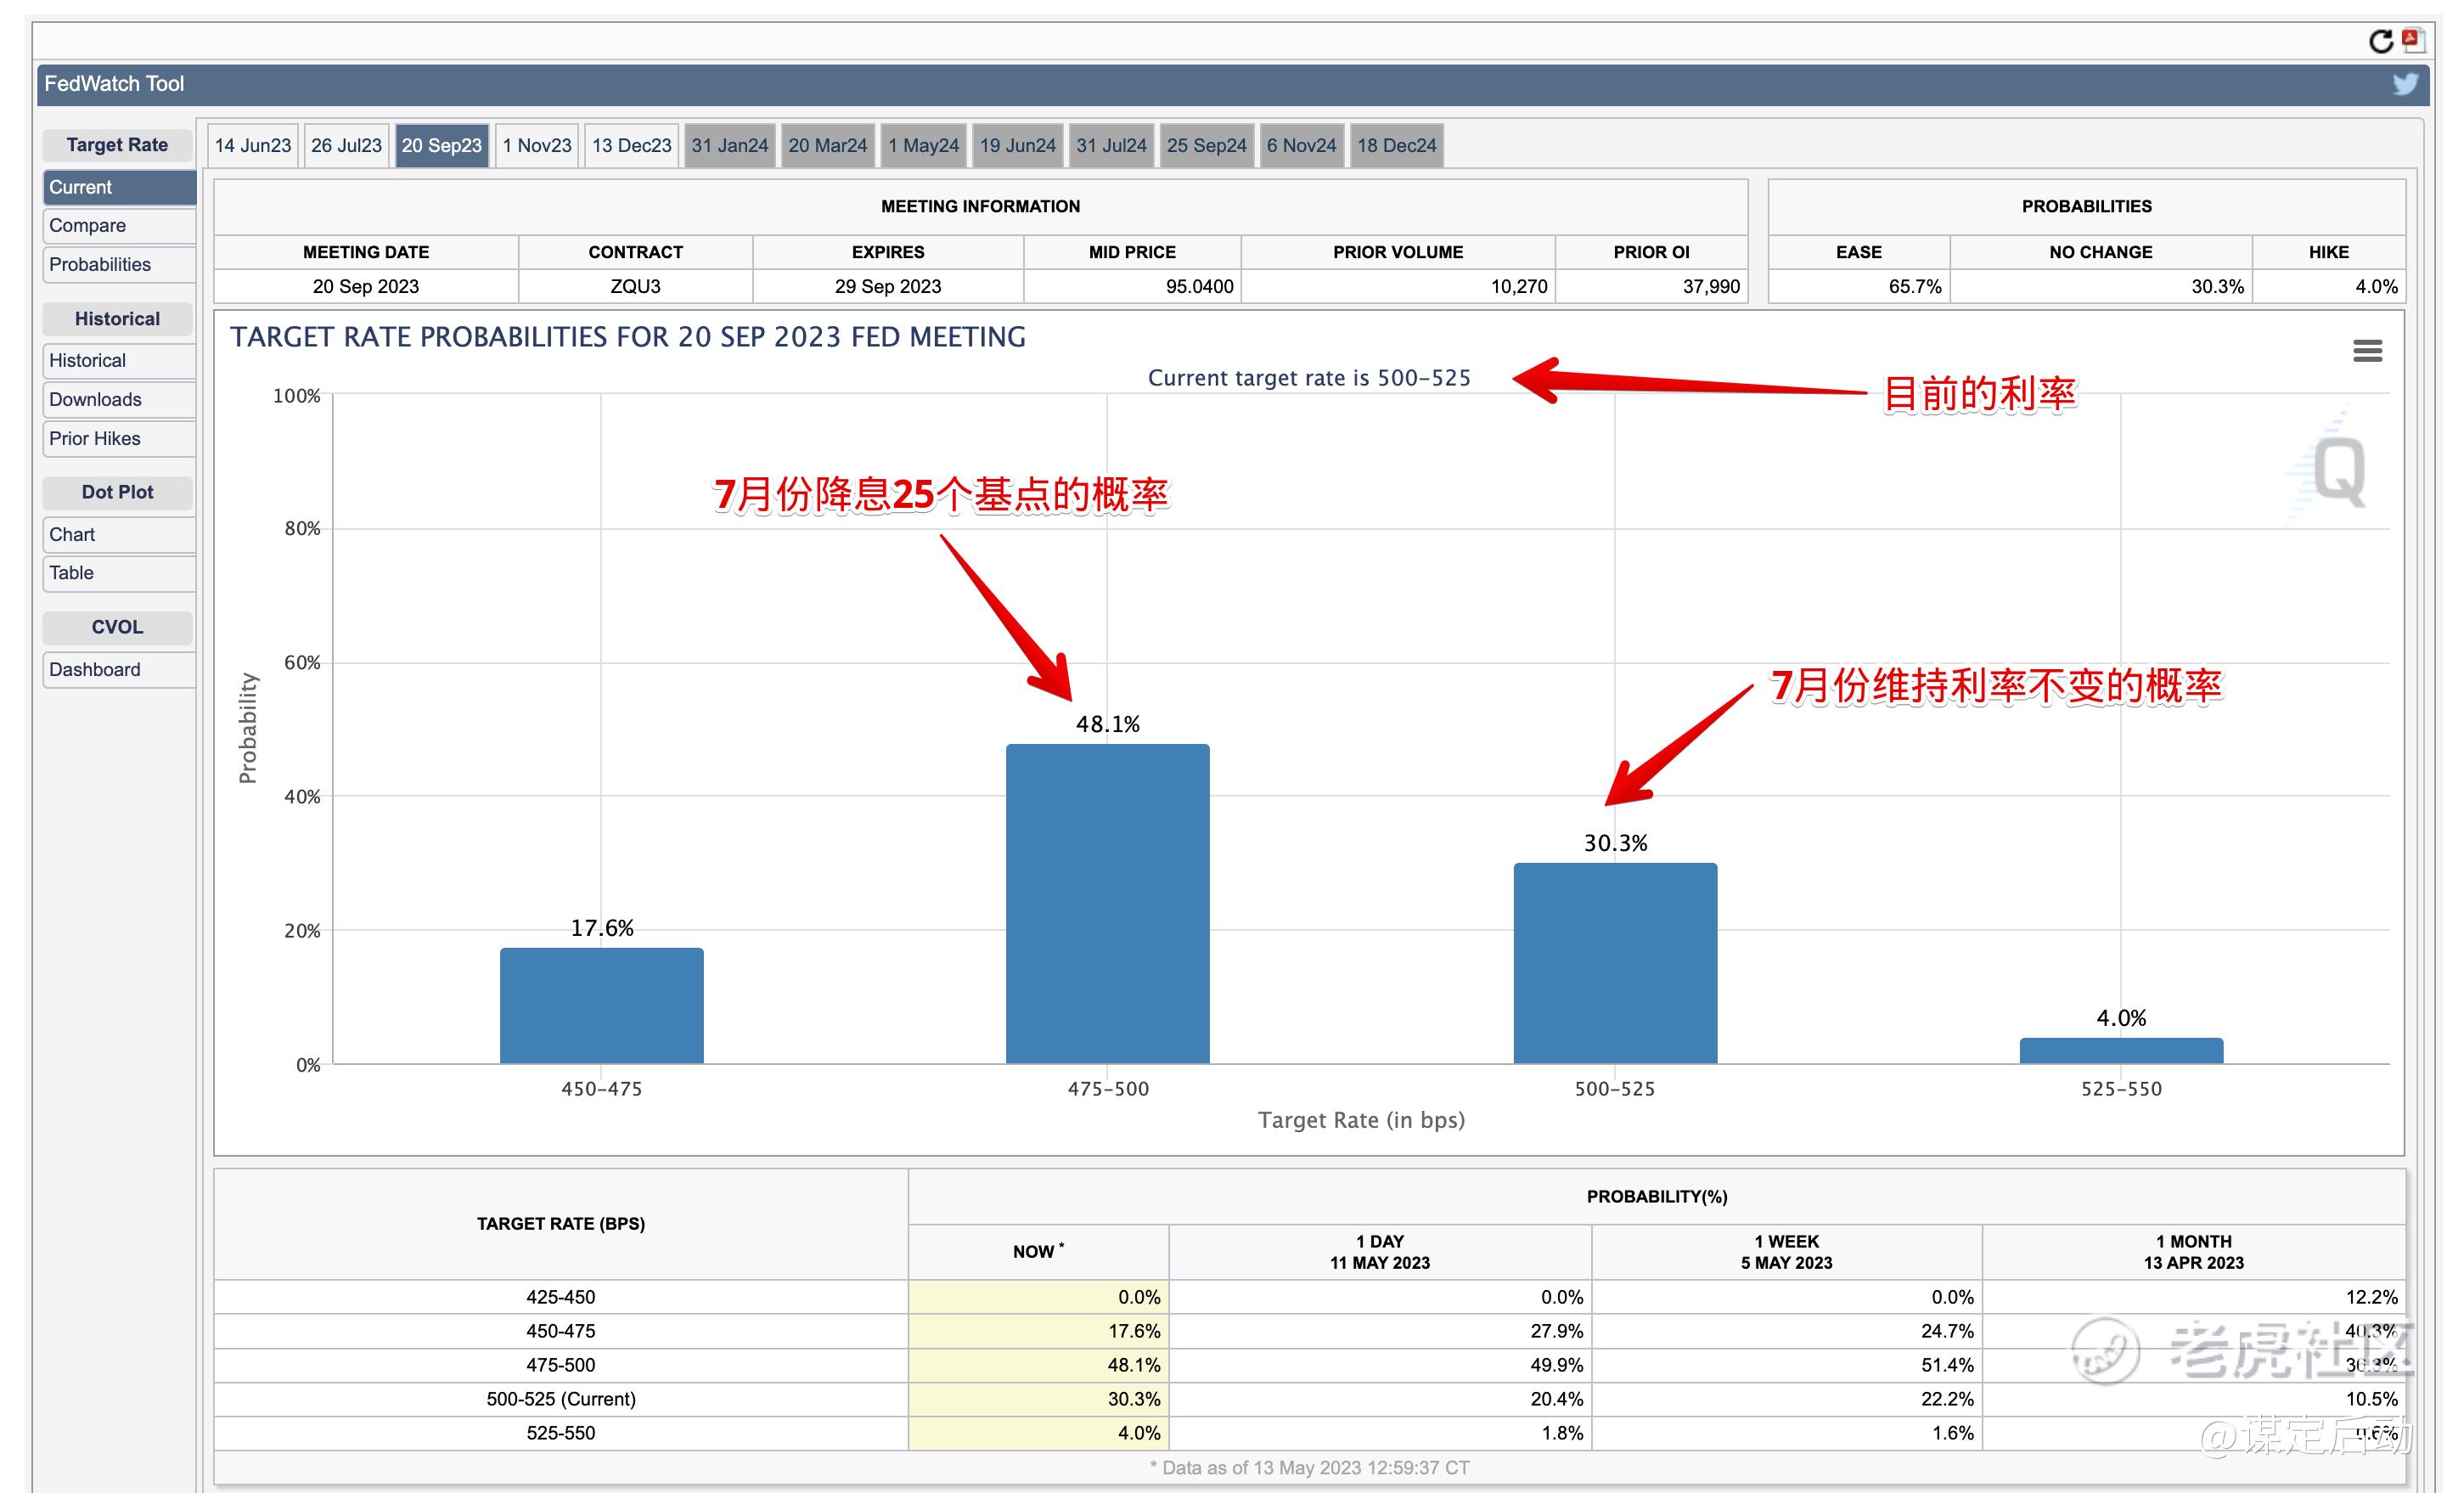The image size is (2464, 1493).
Task: Click the 500-525 probability bar
Action: tap(1614, 963)
